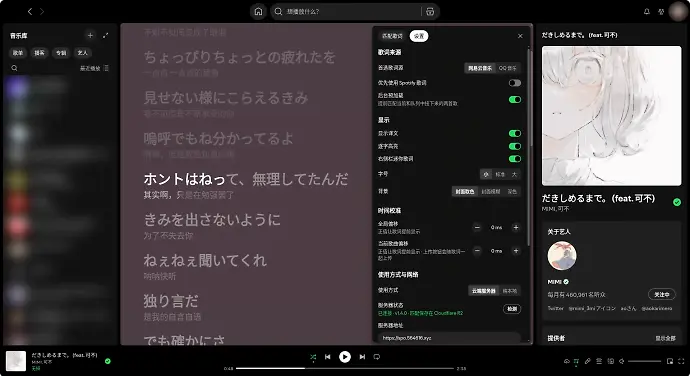690x376 pixels.
Task: Switch to the 设置 tab
Action: [x=419, y=36]
